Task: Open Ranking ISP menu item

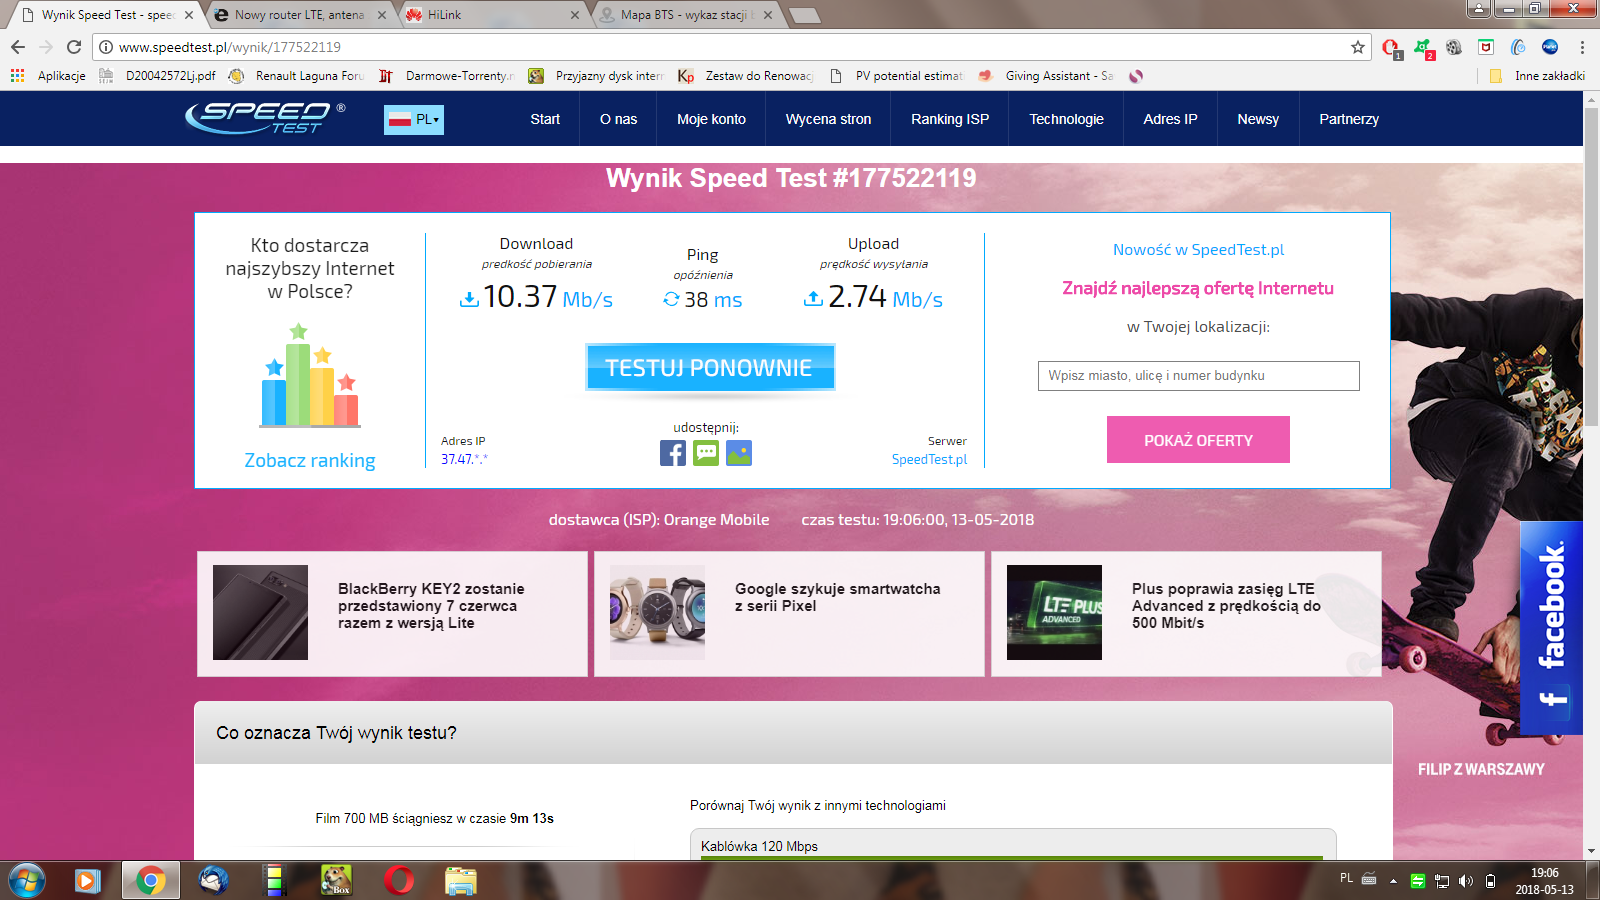Action: [950, 119]
